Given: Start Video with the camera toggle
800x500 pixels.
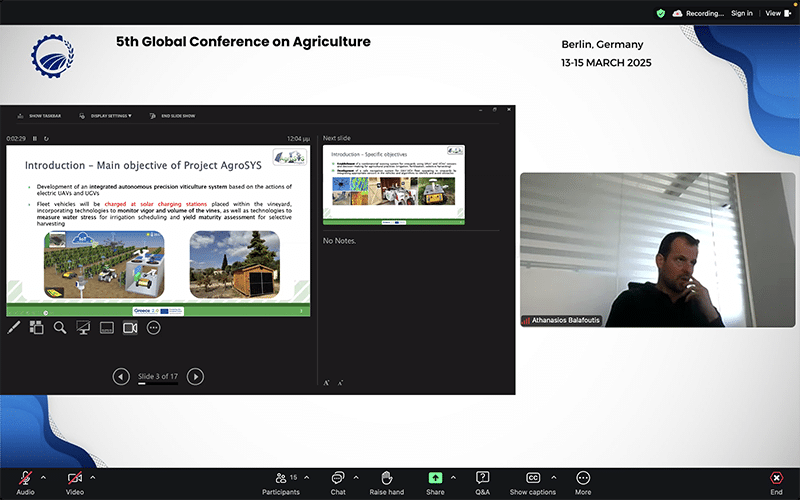Looking at the screenshot, I should click(74, 483).
